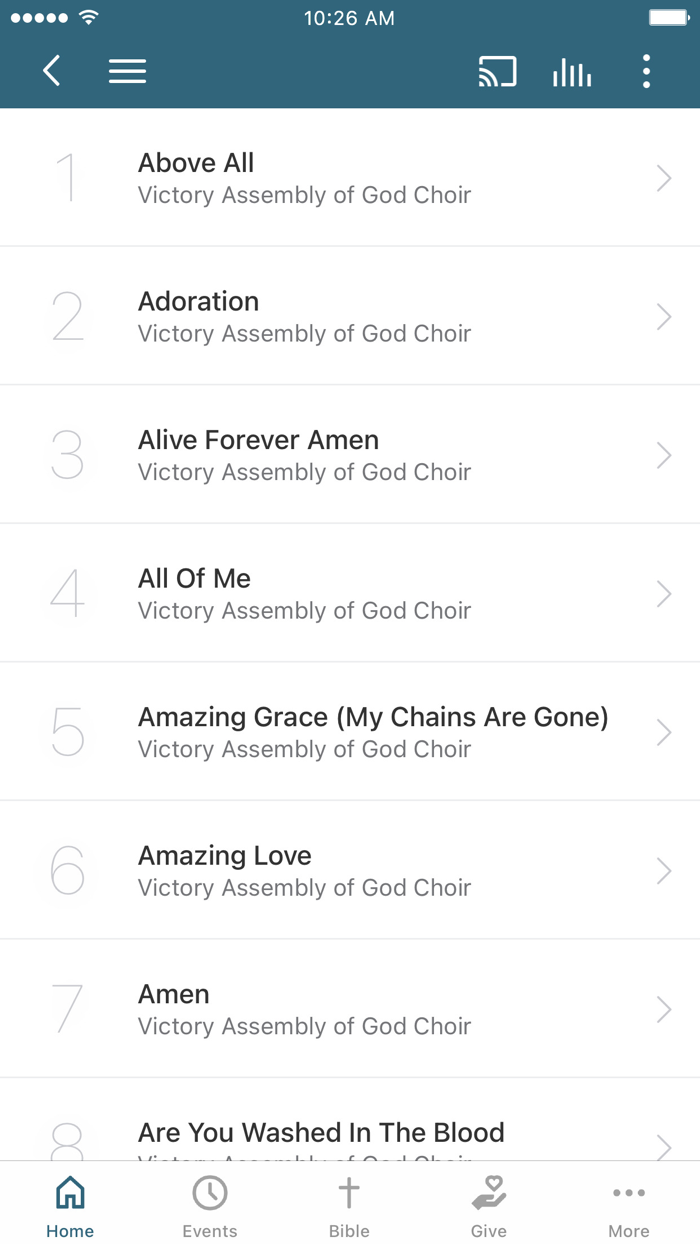
Task: Play the track Amazing Love
Action: pyautogui.click(x=350, y=869)
